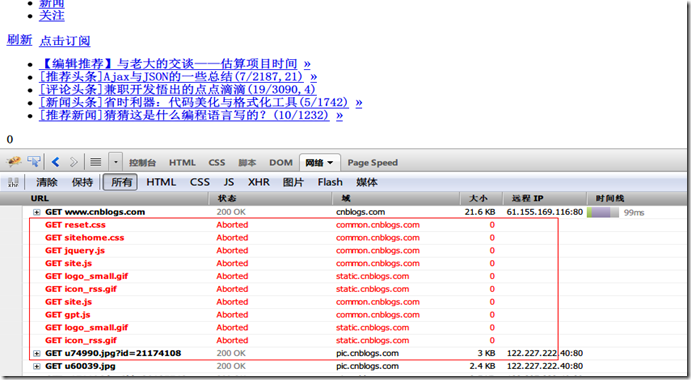The height and width of the screenshot is (380, 691).
Task: Open the small dropdown next to lines icon
Action: coord(115,162)
